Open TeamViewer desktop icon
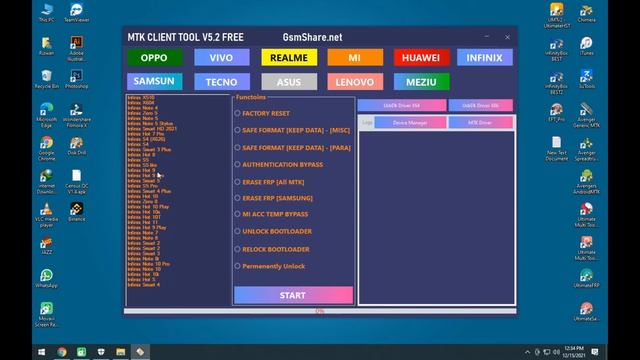This screenshot has width=640, height=360. pyautogui.click(x=76, y=13)
